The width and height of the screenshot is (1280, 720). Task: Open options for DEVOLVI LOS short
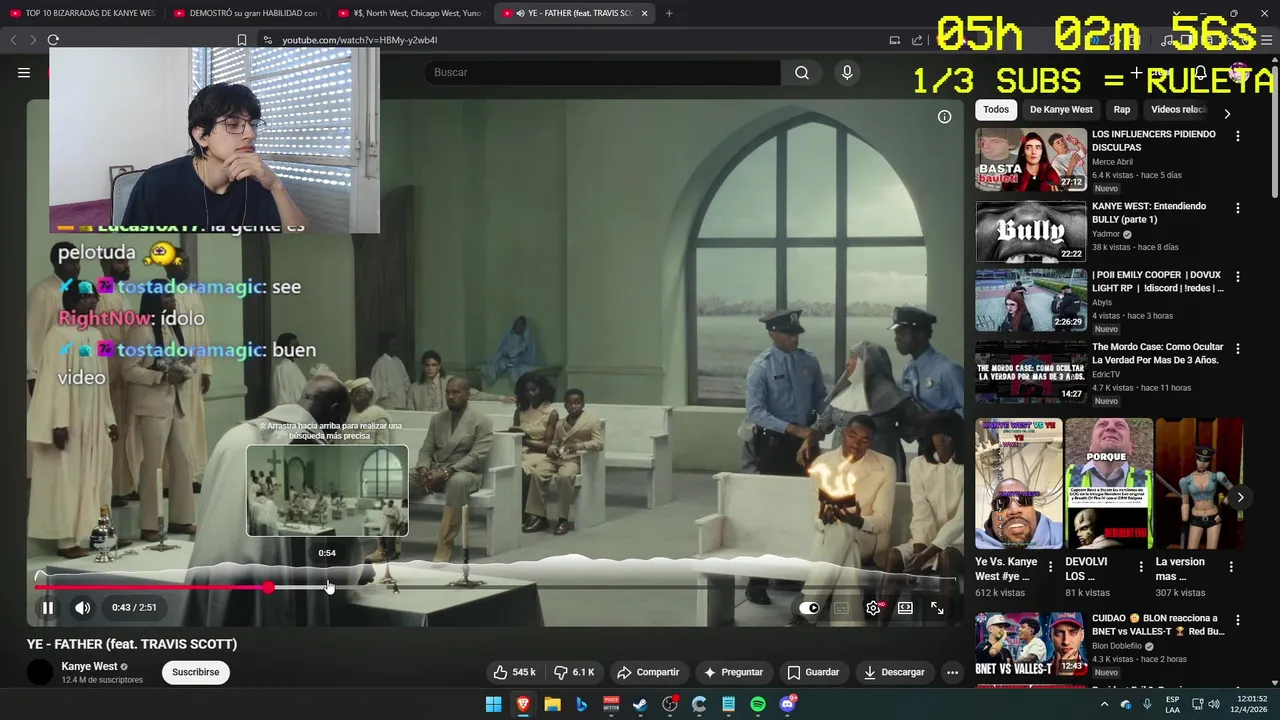(1141, 566)
